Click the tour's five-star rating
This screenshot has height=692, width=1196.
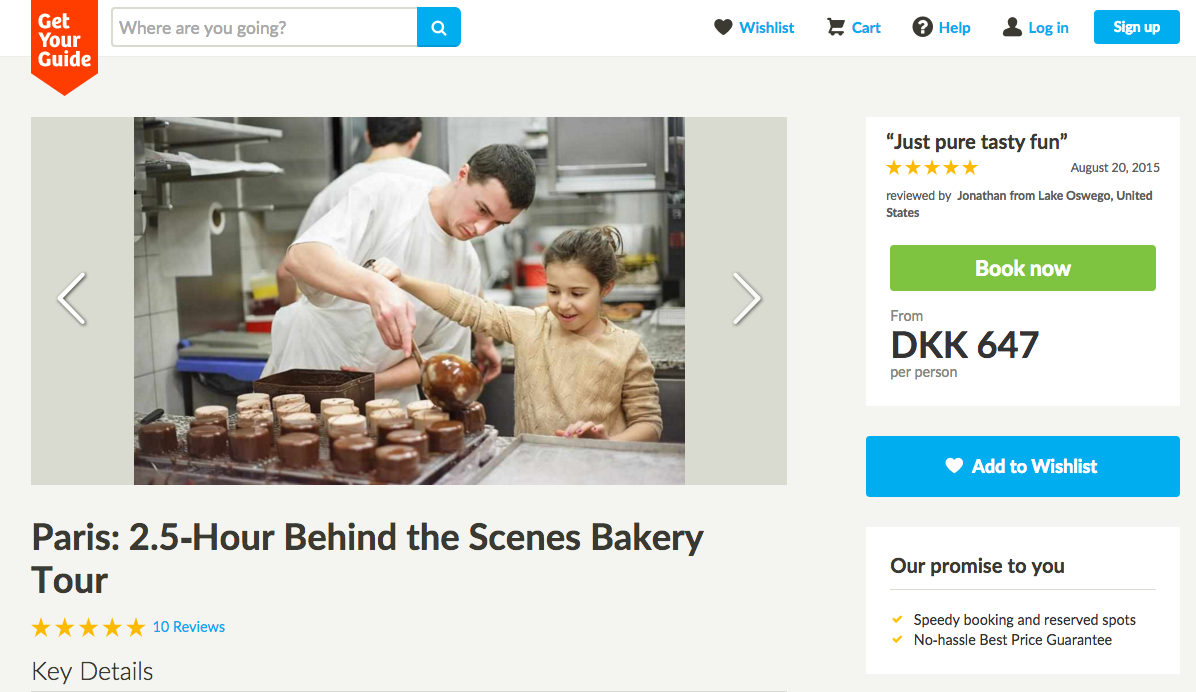click(88, 628)
